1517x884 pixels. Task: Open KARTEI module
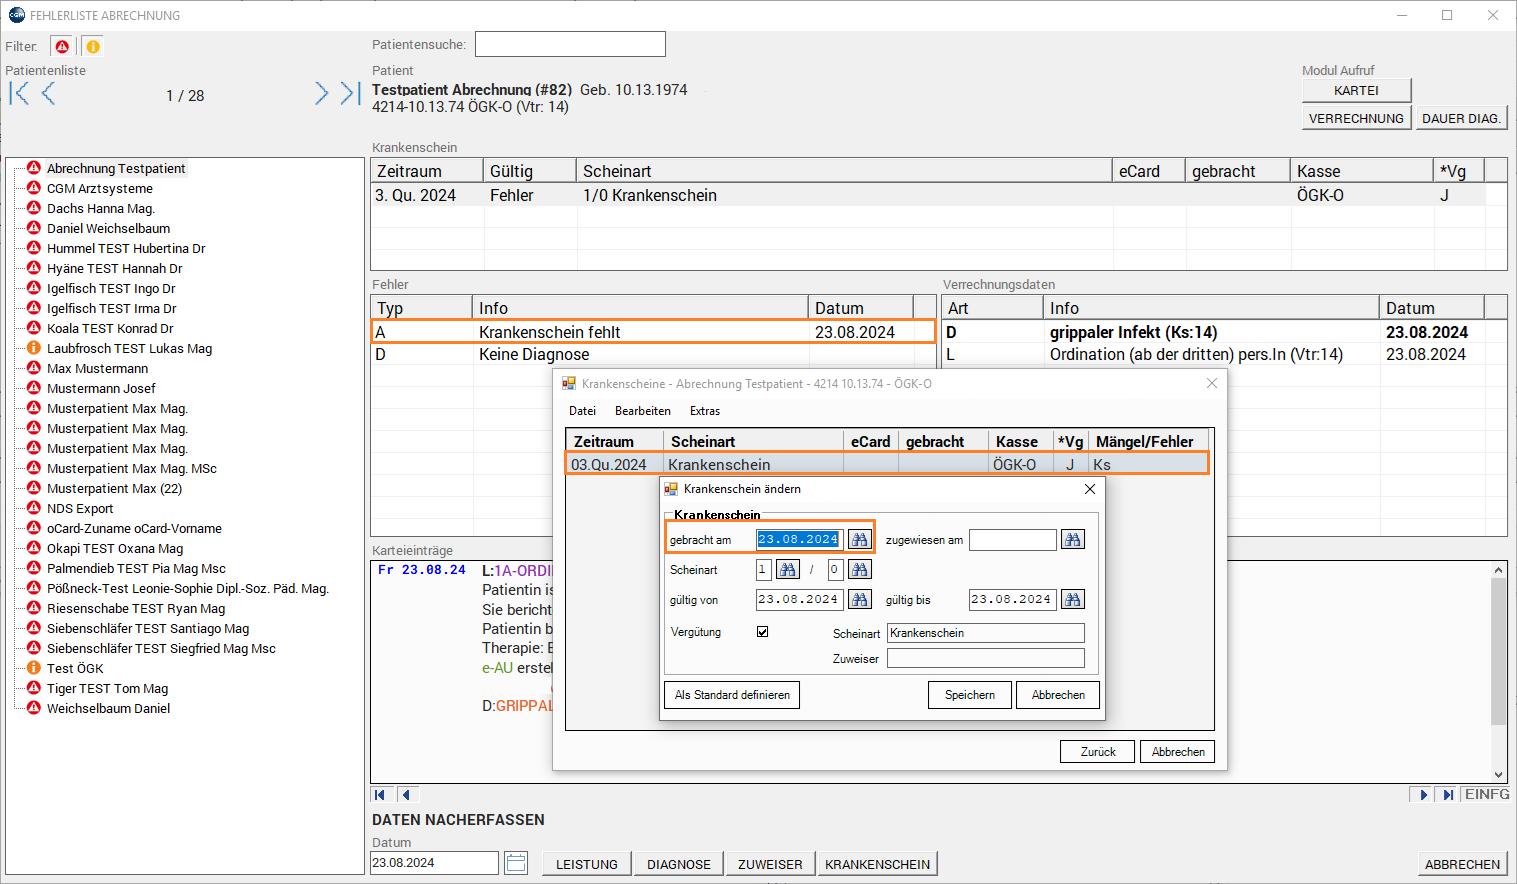tap(1356, 90)
